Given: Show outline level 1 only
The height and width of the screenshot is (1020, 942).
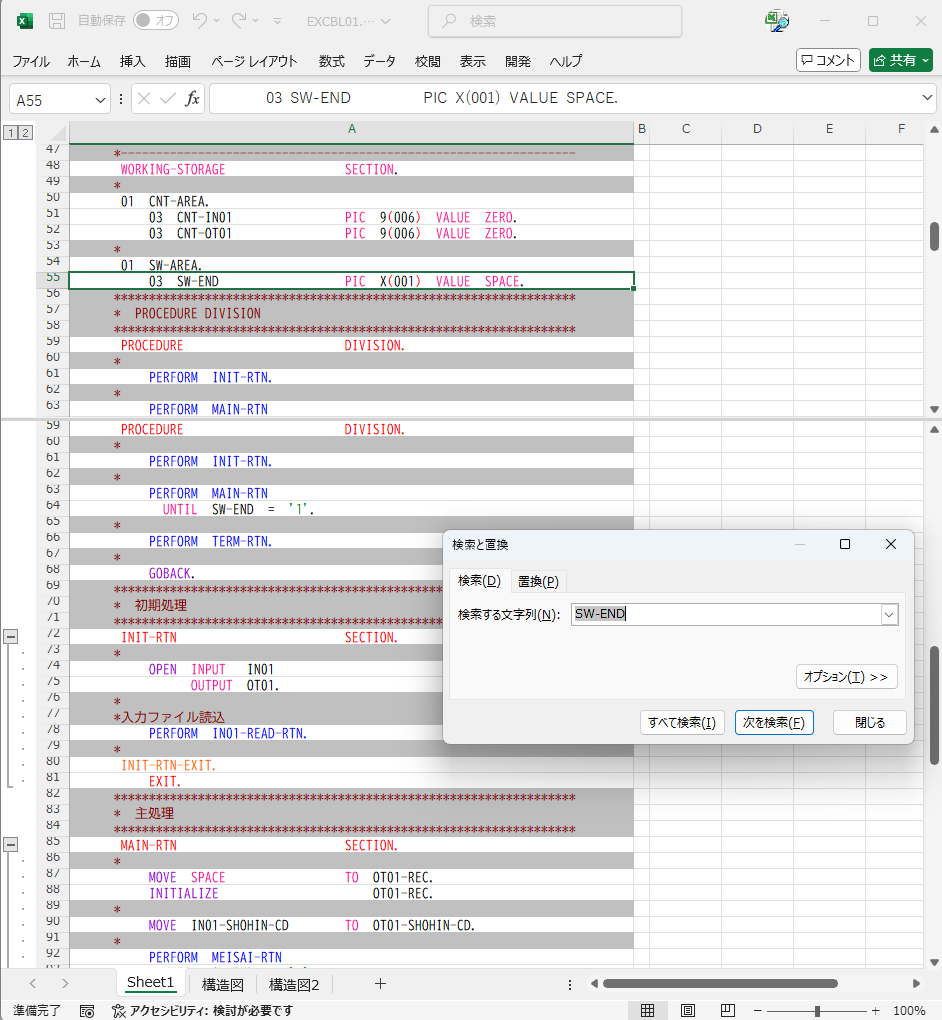Looking at the screenshot, I should click(10, 133).
